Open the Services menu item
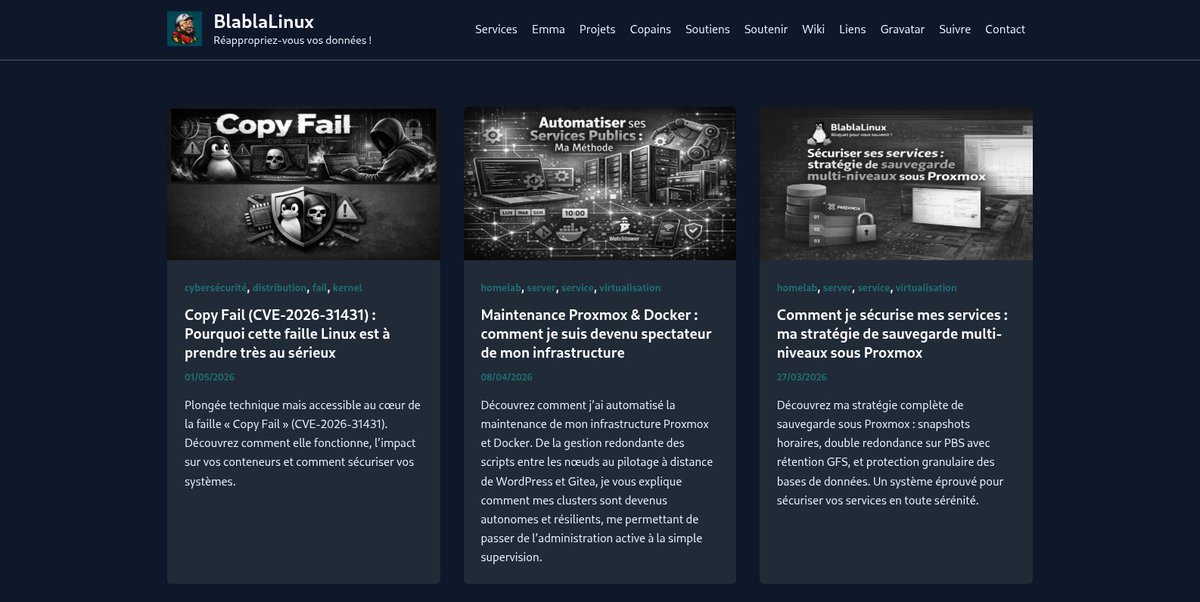Viewport: 1200px width, 602px height. (496, 29)
